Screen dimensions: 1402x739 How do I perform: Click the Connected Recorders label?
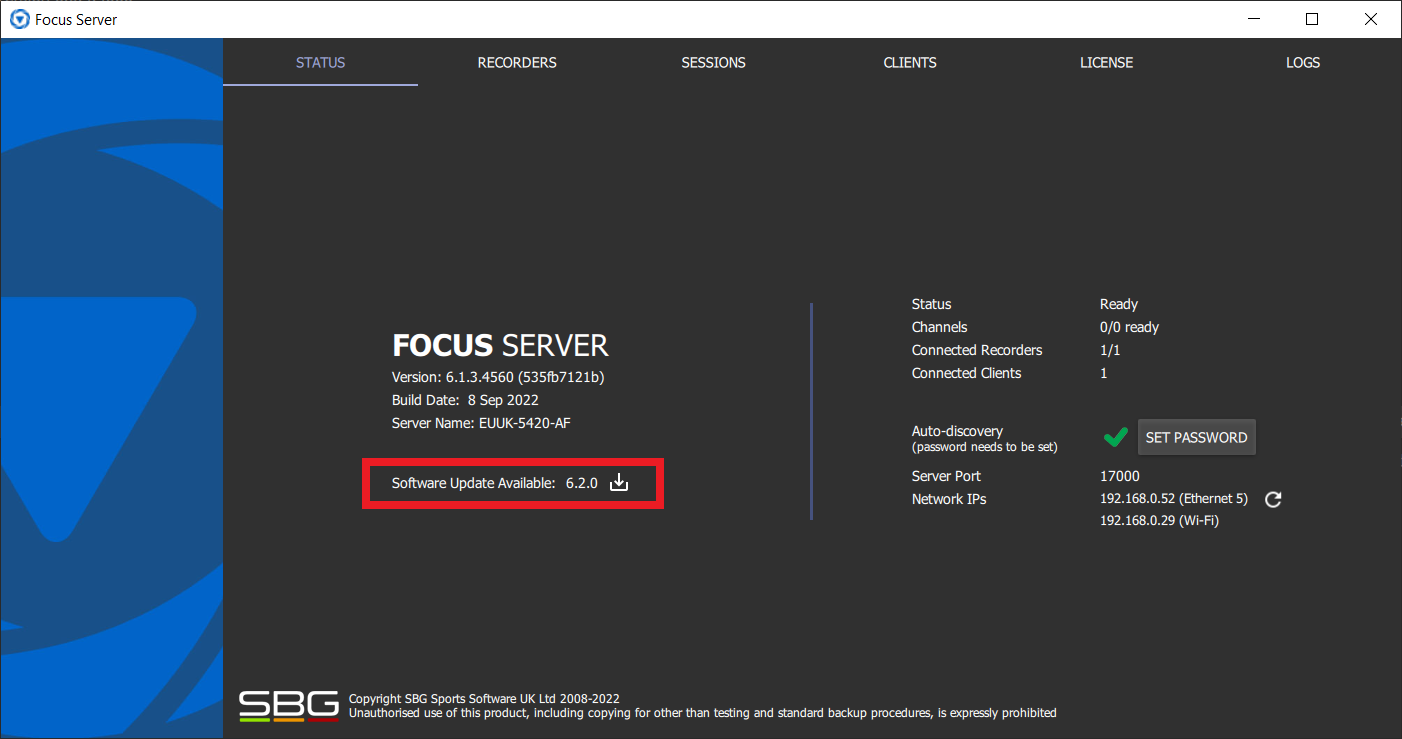[977, 350]
